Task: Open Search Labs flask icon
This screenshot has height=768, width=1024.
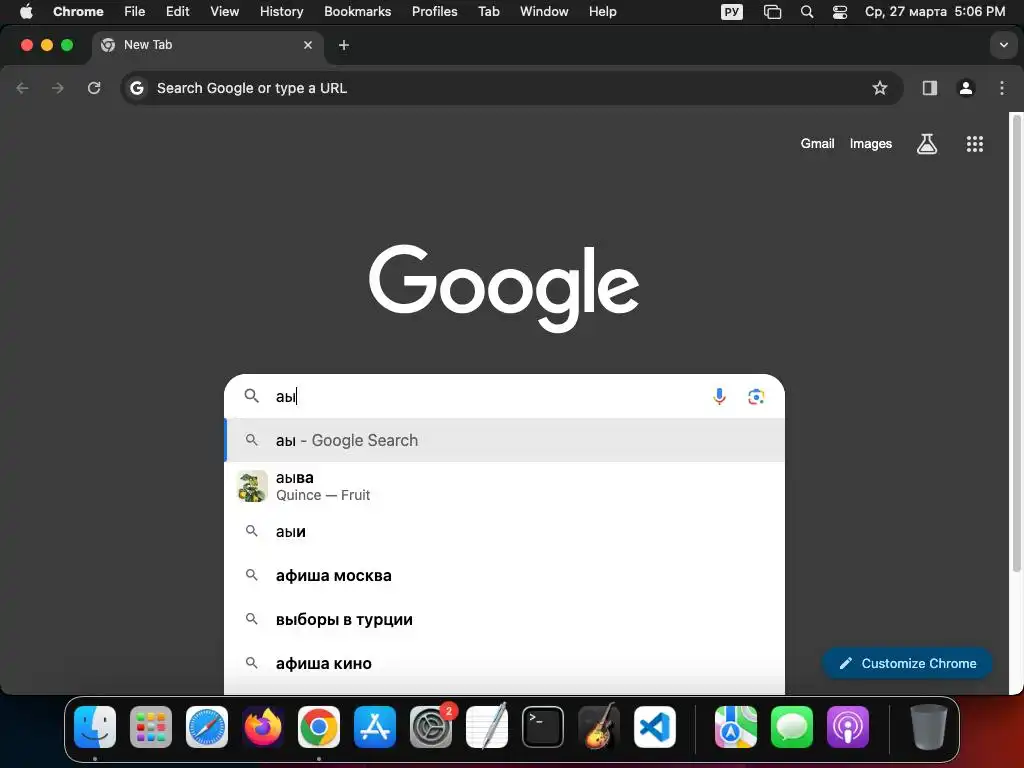Action: tap(927, 144)
